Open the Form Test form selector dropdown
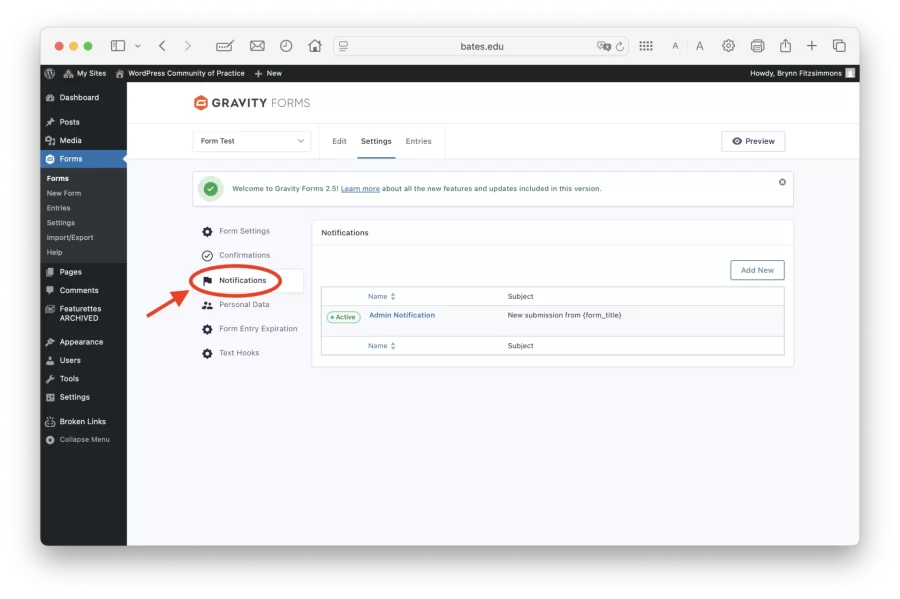The image size is (900, 599). tap(251, 141)
